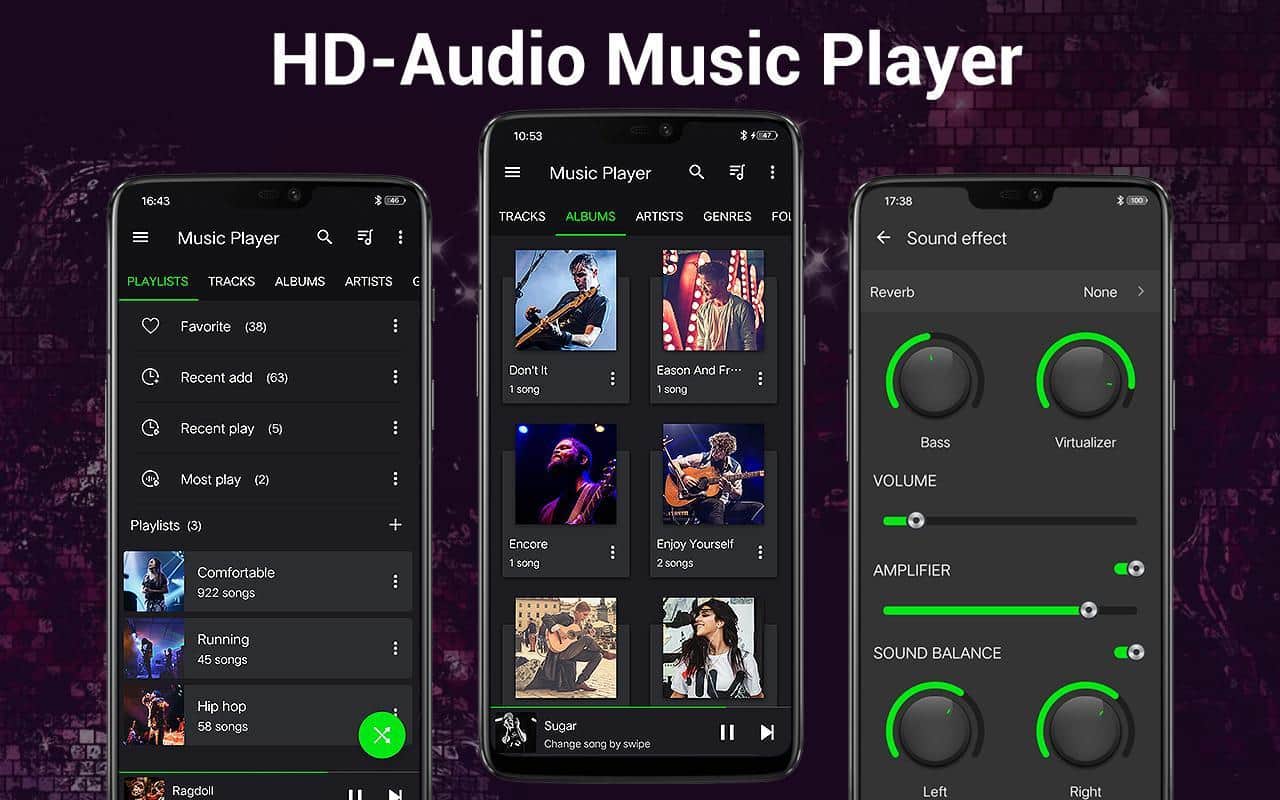Viewport: 1280px width, 800px height.
Task: Open the Encore album cover
Action: coord(565,474)
